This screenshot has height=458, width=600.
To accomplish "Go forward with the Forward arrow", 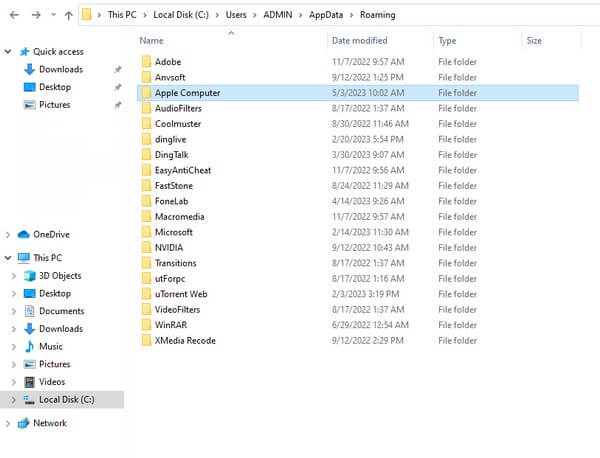I will pos(36,15).
